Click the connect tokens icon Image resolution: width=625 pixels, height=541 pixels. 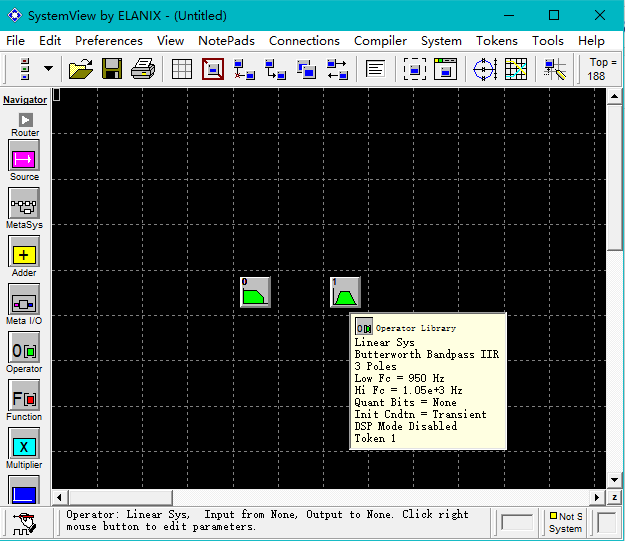(x=275, y=69)
